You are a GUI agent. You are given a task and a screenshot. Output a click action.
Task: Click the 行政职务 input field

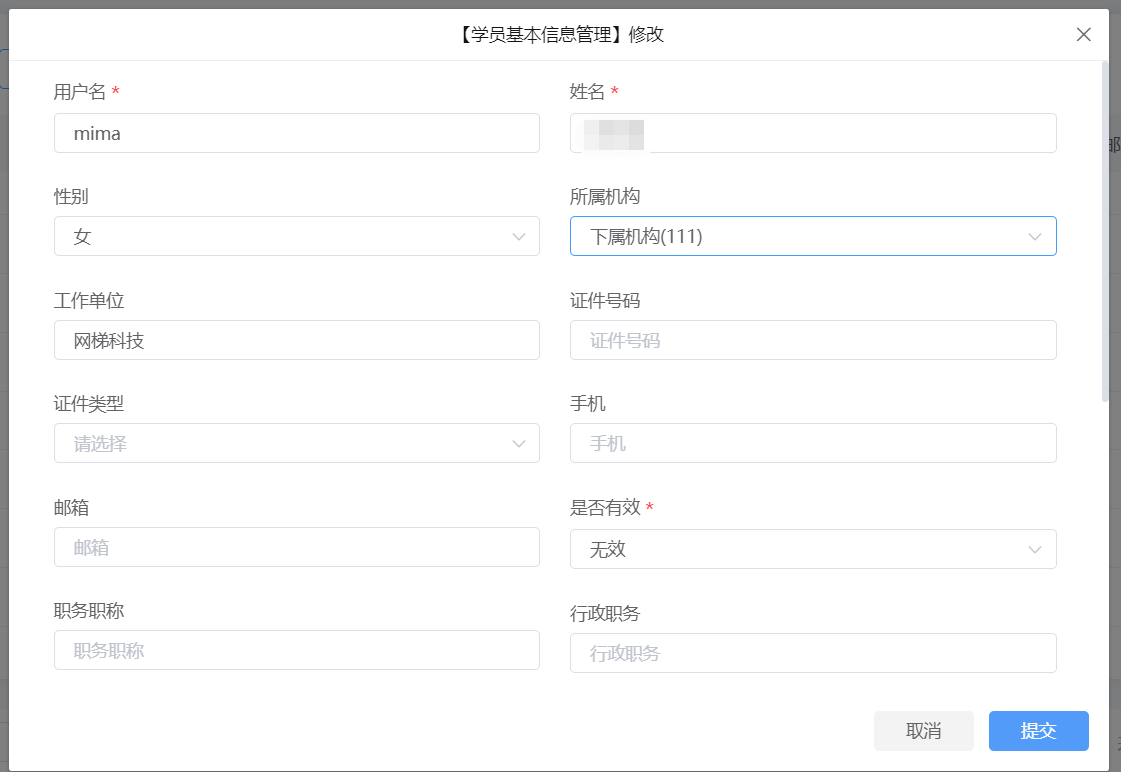813,653
